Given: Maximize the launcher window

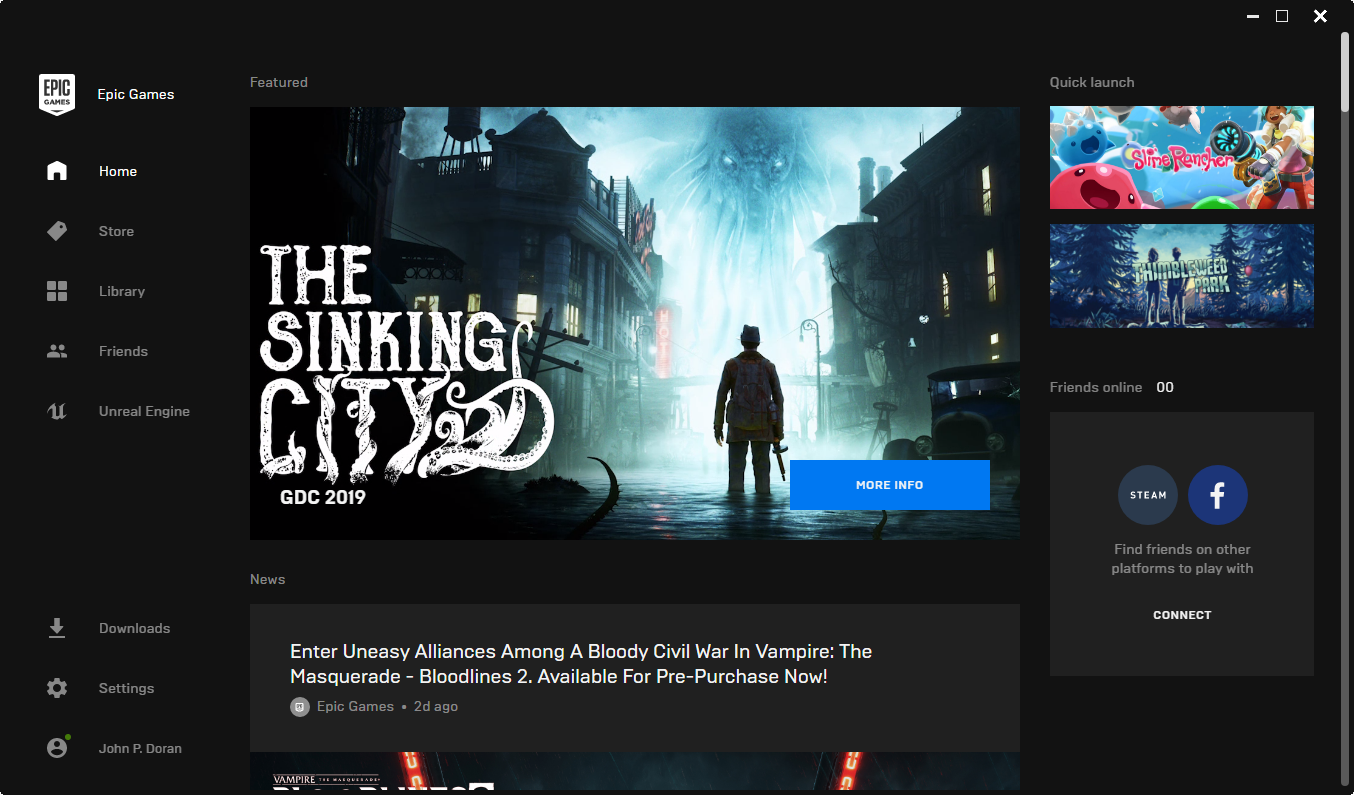Looking at the screenshot, I should click(x=1282, y=16).
